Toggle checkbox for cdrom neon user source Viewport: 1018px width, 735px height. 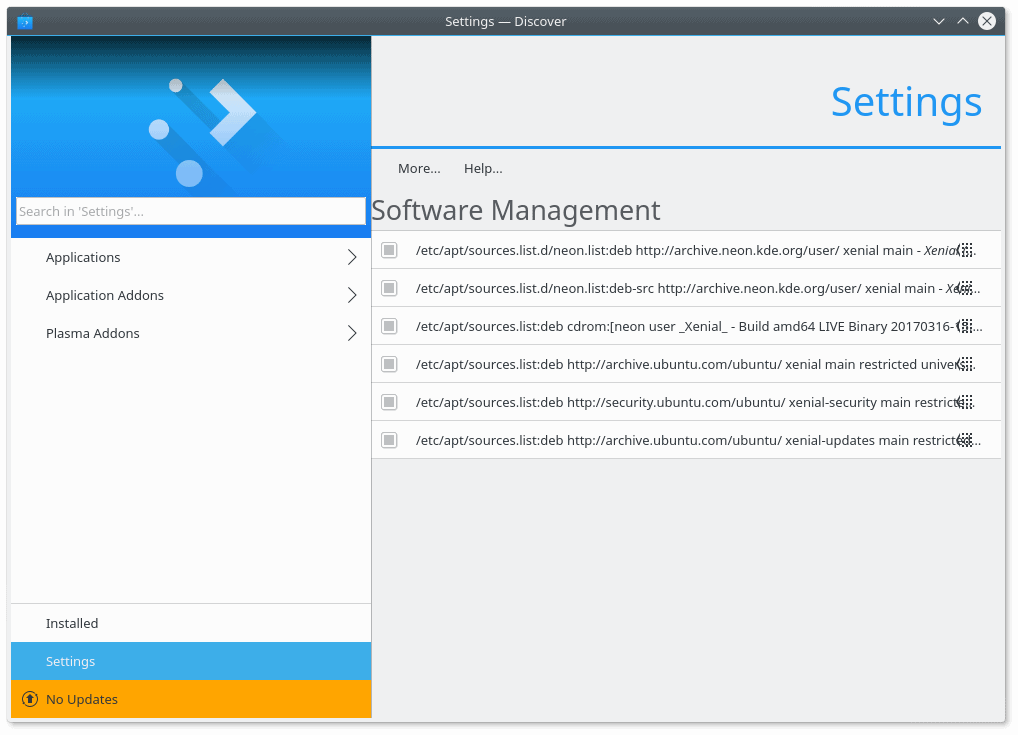click(391, 328)
